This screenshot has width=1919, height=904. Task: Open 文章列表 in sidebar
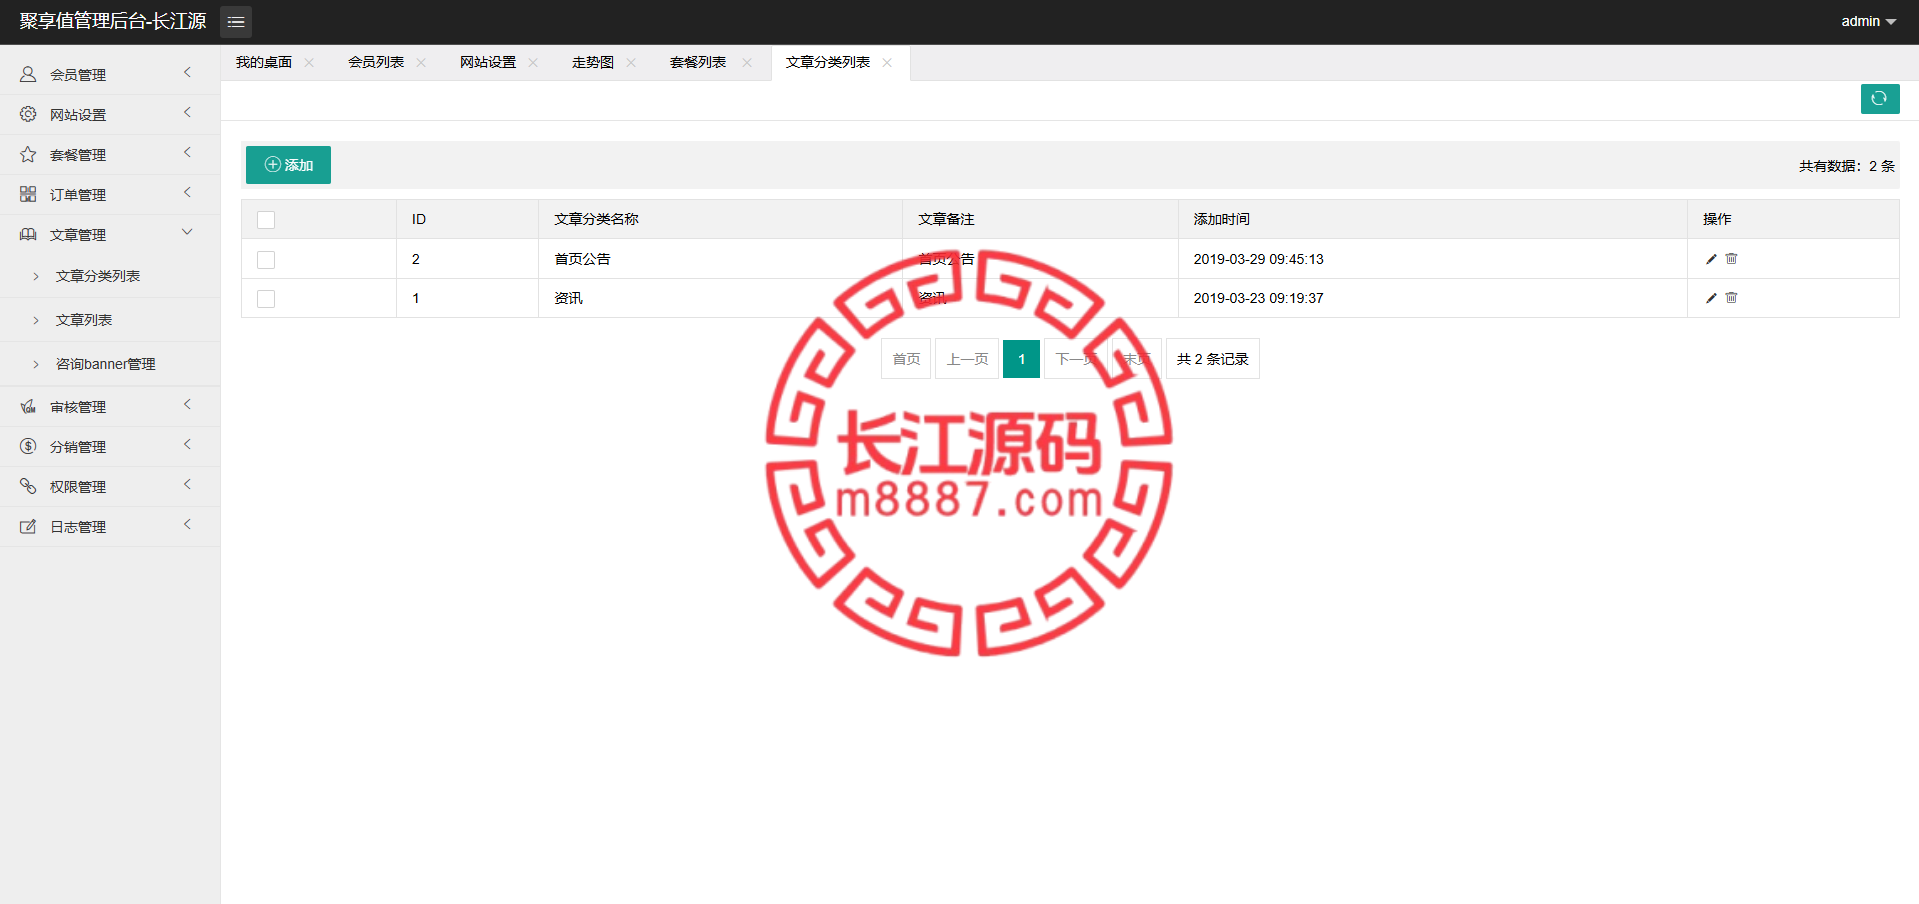84,320
